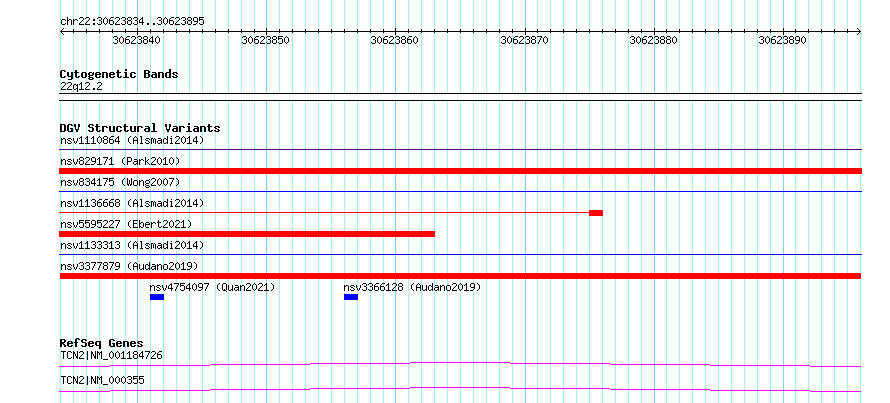Click the small red block of nsv1136668

[x=596, y=213]
